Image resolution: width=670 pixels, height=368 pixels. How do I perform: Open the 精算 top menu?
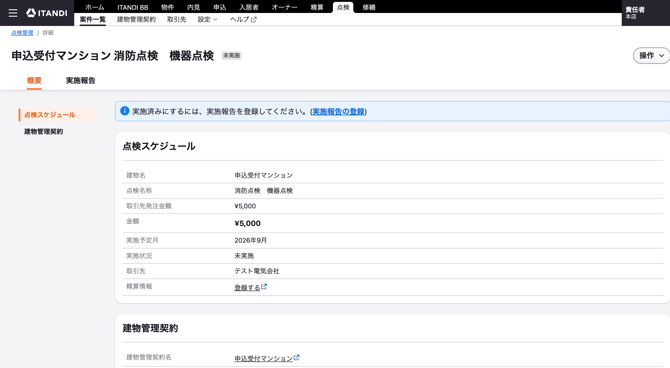tap(317, 7)
